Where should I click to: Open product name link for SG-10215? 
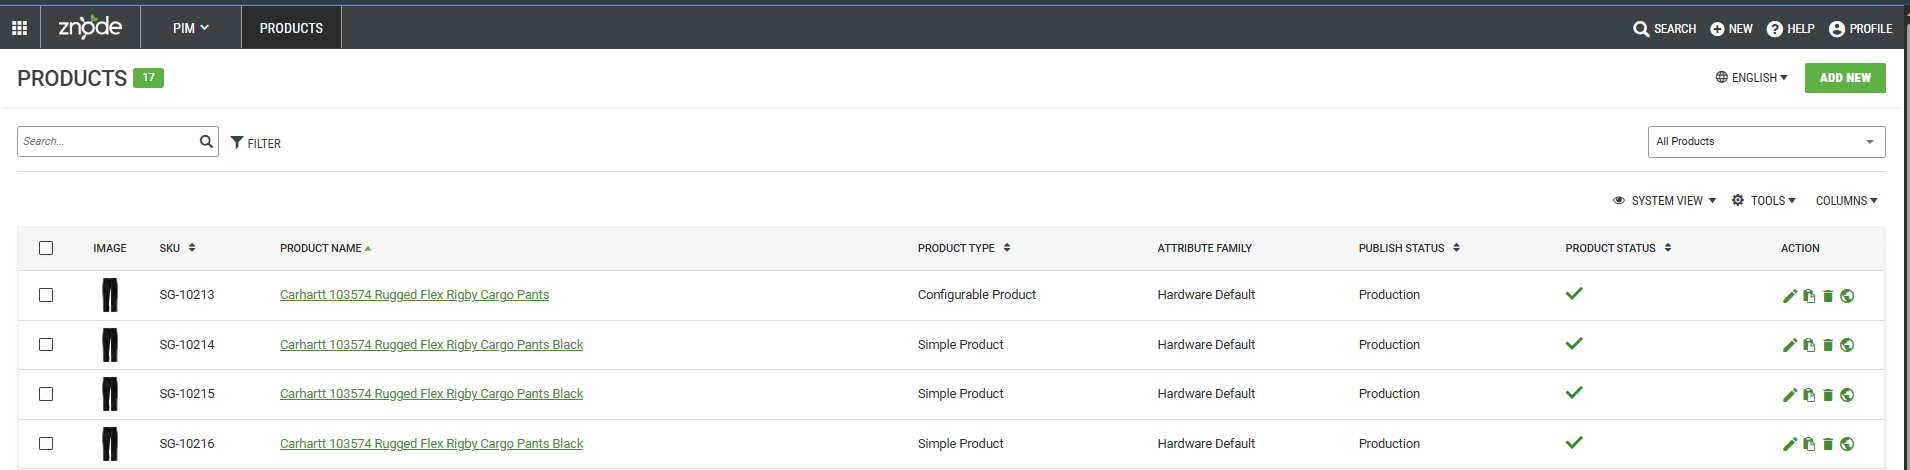pos(431,394)
